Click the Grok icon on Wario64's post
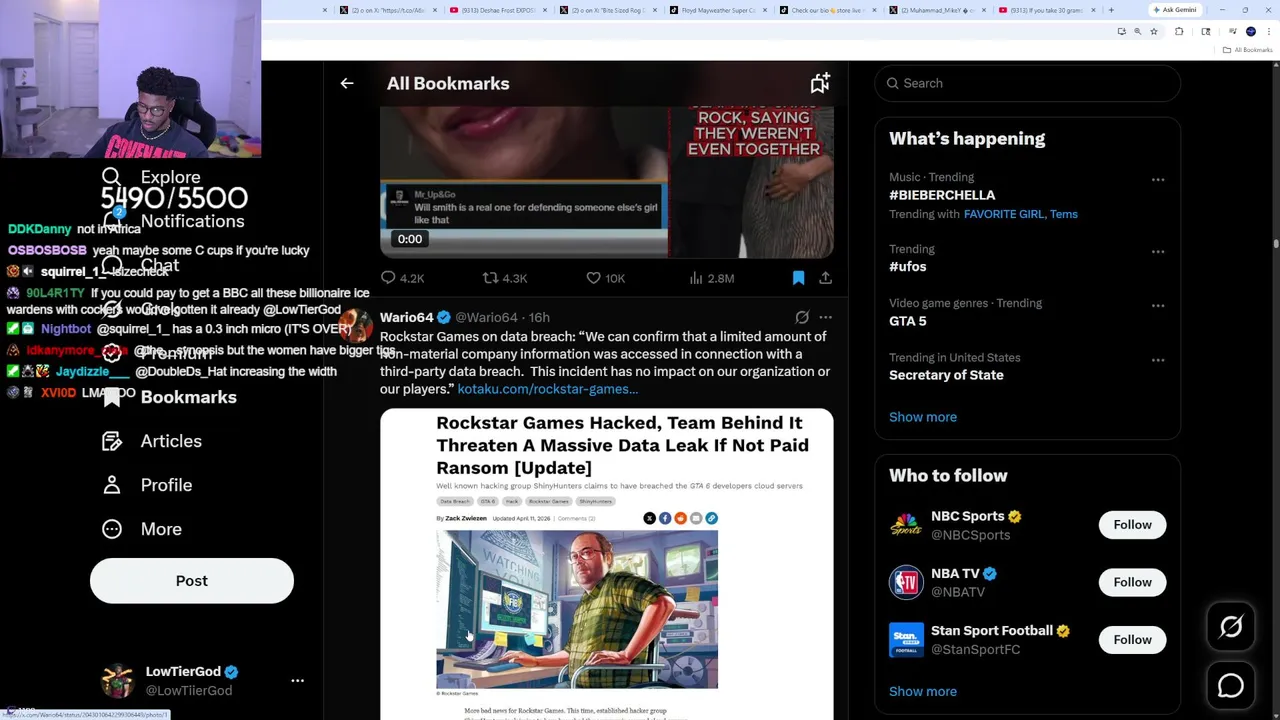Viewport: 1280px width, 720px height. point(802,317)
